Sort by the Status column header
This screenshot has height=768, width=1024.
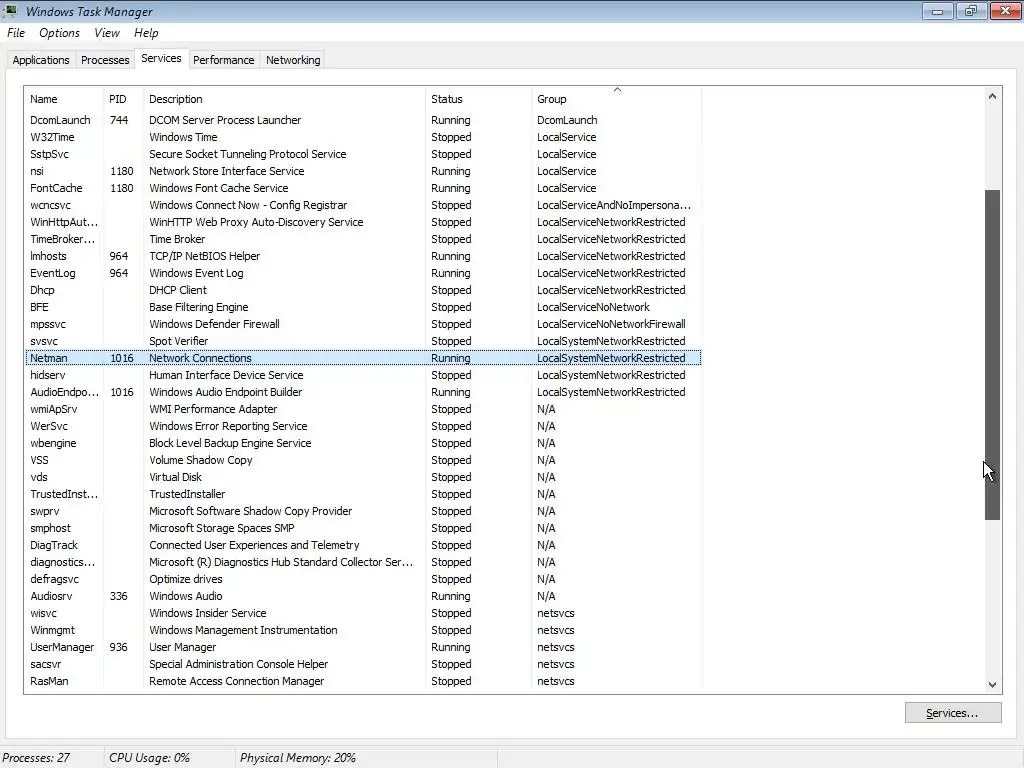(x=478, y=99)
